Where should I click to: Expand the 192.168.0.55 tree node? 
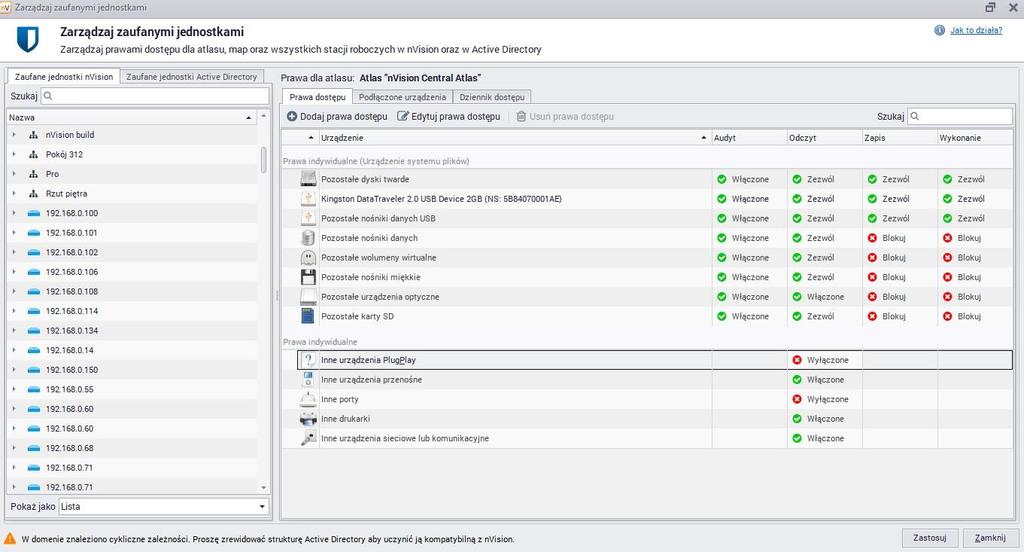coord(14,389)
